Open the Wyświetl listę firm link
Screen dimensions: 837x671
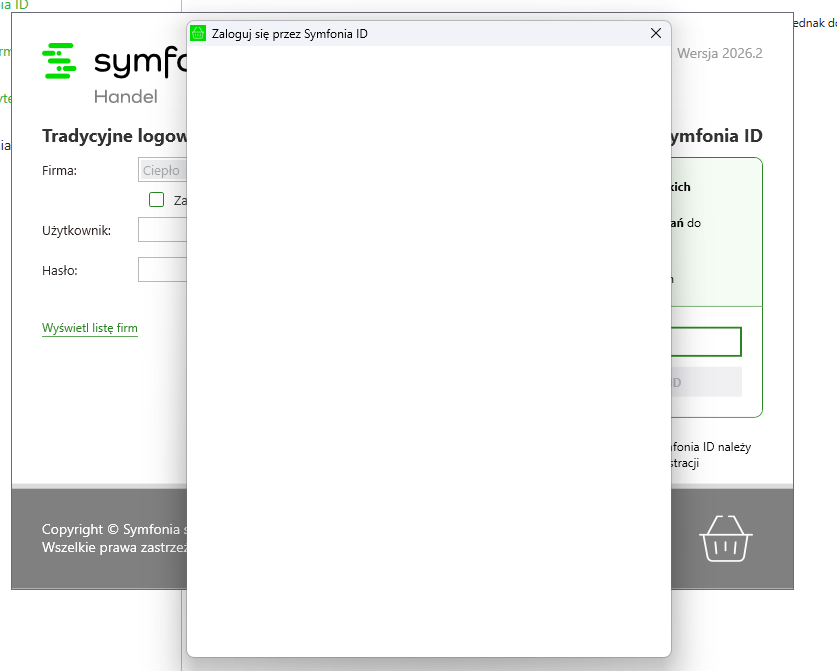pos(90,328)
